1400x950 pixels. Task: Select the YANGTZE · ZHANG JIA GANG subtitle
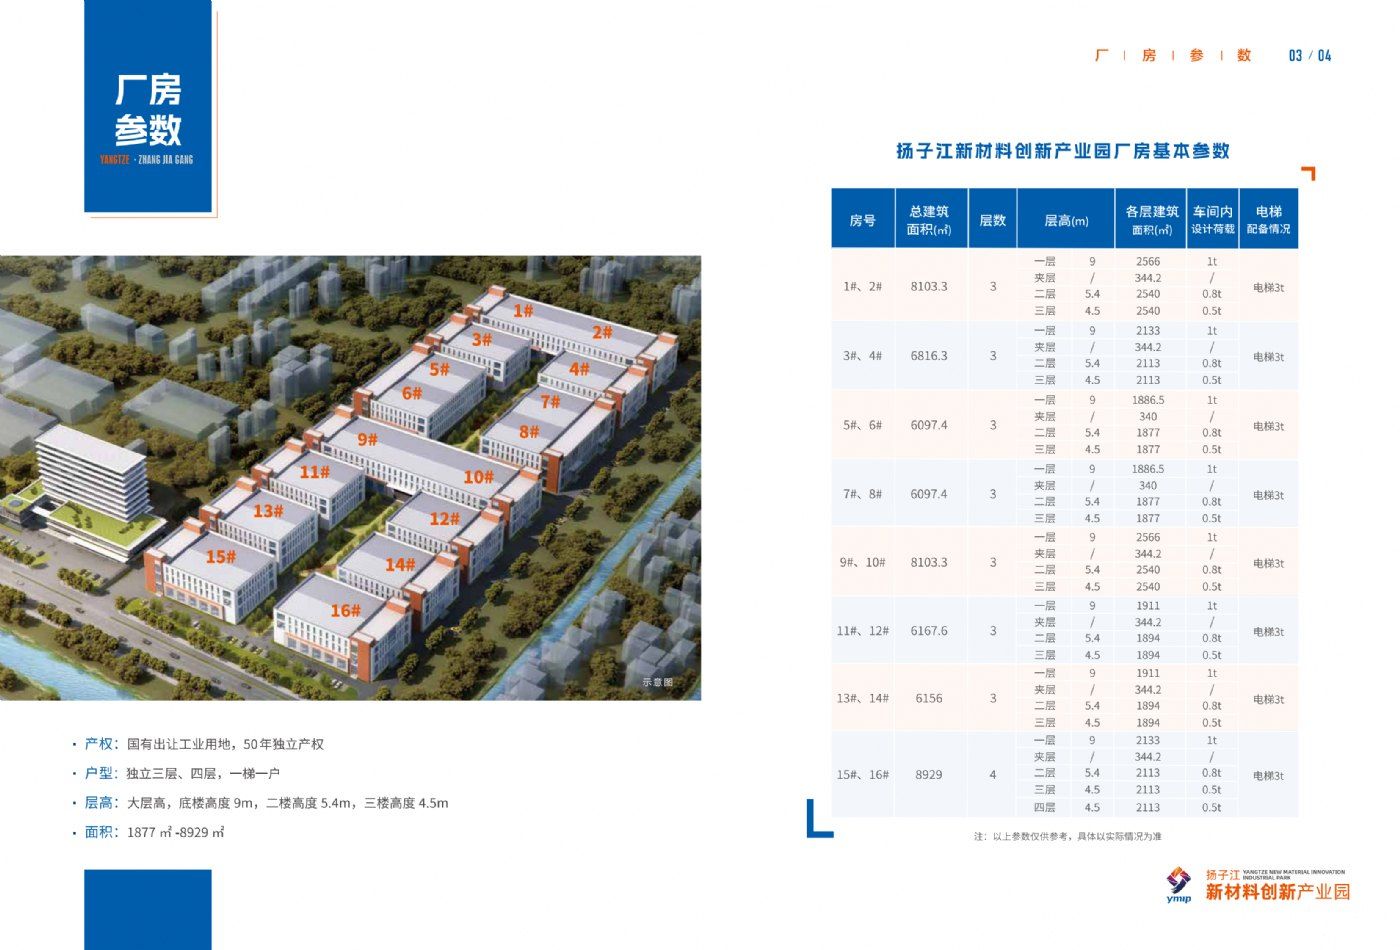tap(147, 160)
